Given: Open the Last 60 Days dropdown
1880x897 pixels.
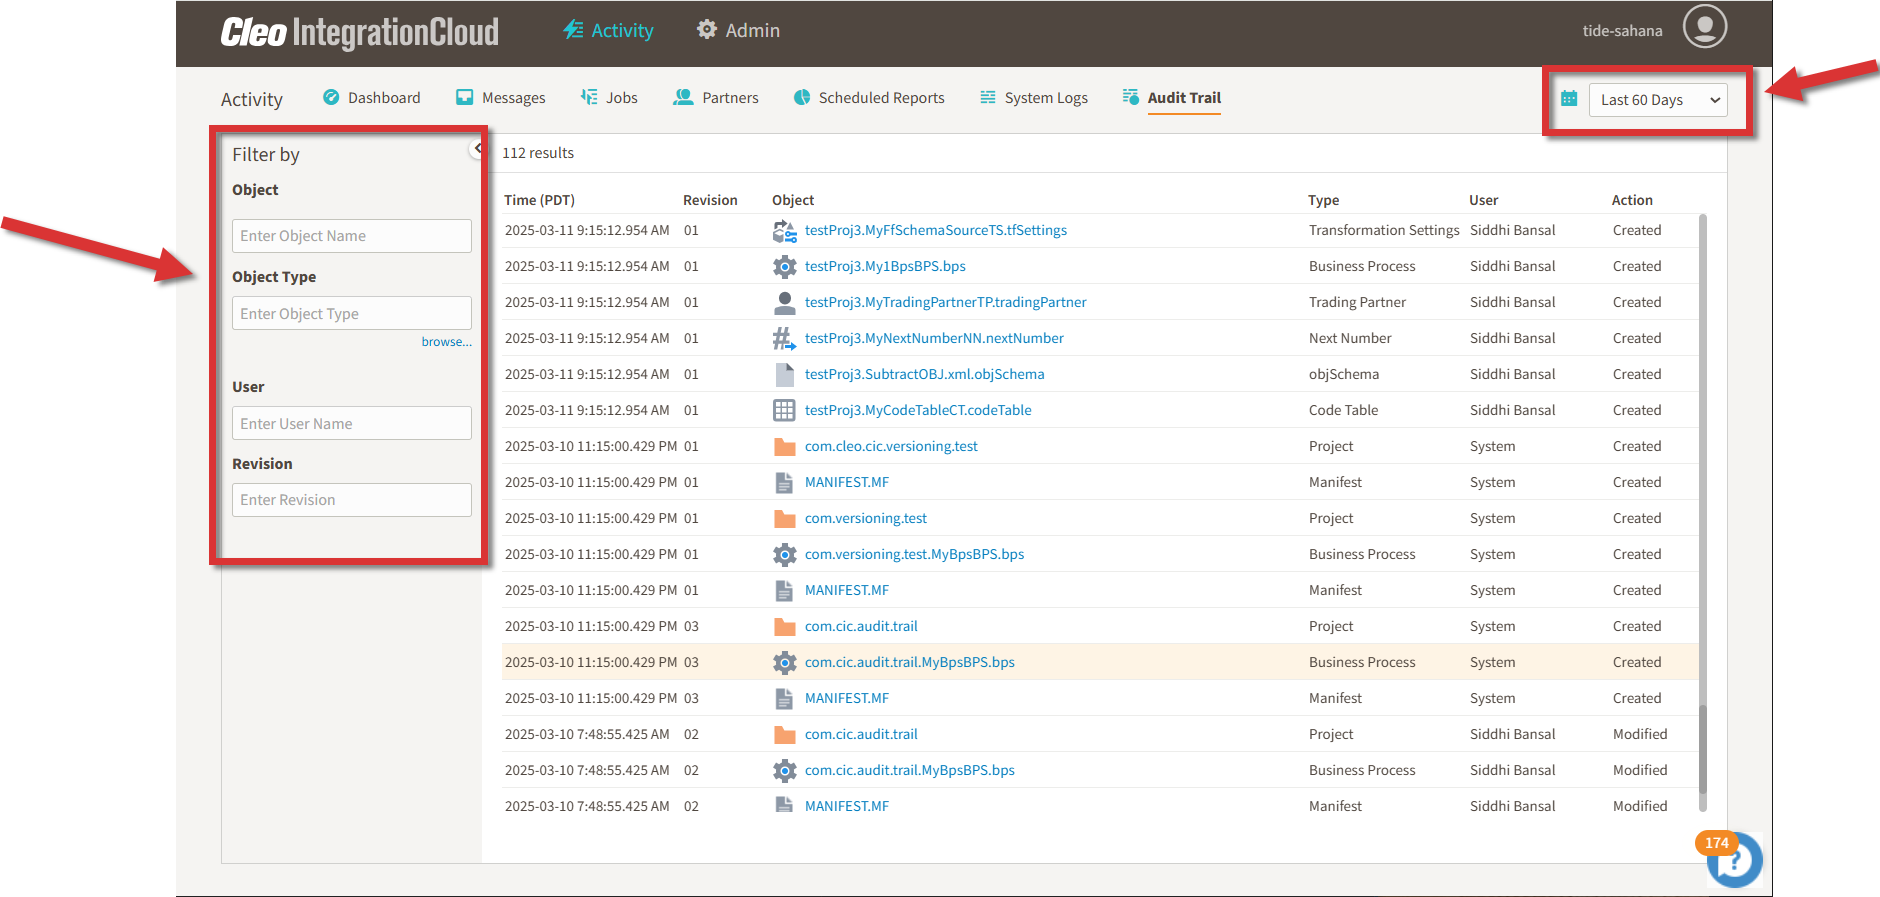Looking at the screenshot, I should point(1658,99).
